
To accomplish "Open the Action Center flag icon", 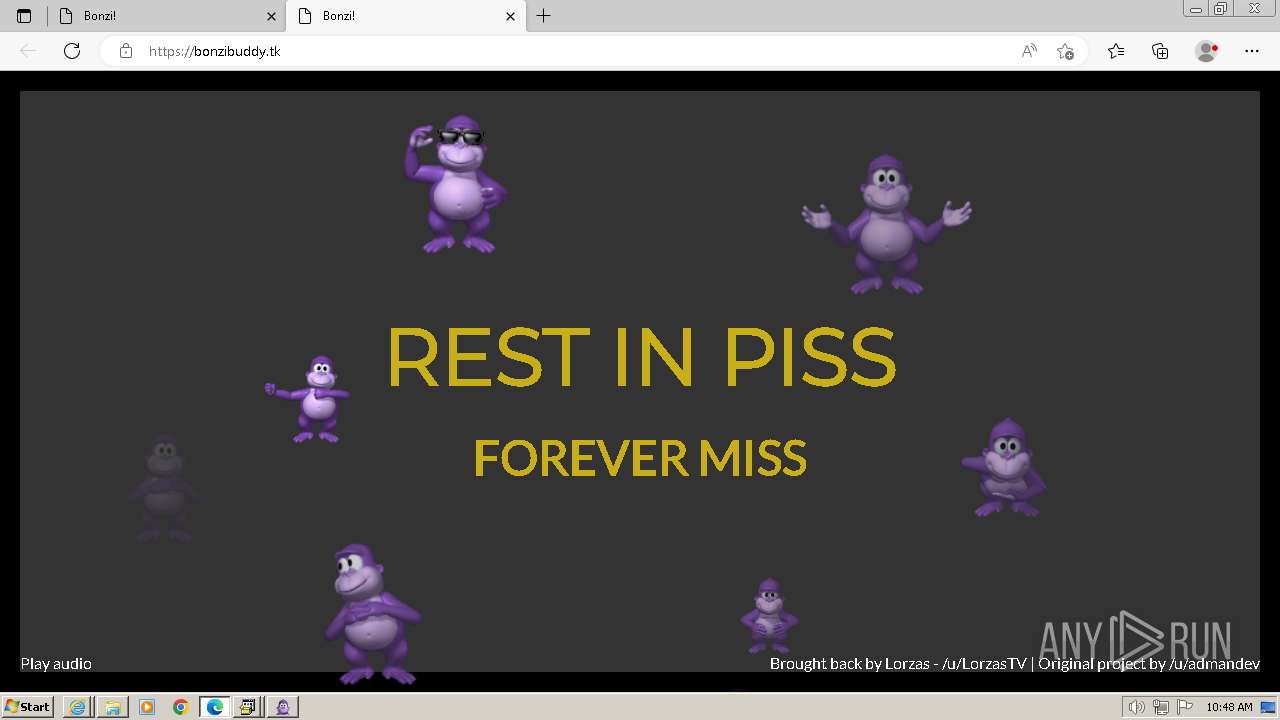I will (1185, 707).
